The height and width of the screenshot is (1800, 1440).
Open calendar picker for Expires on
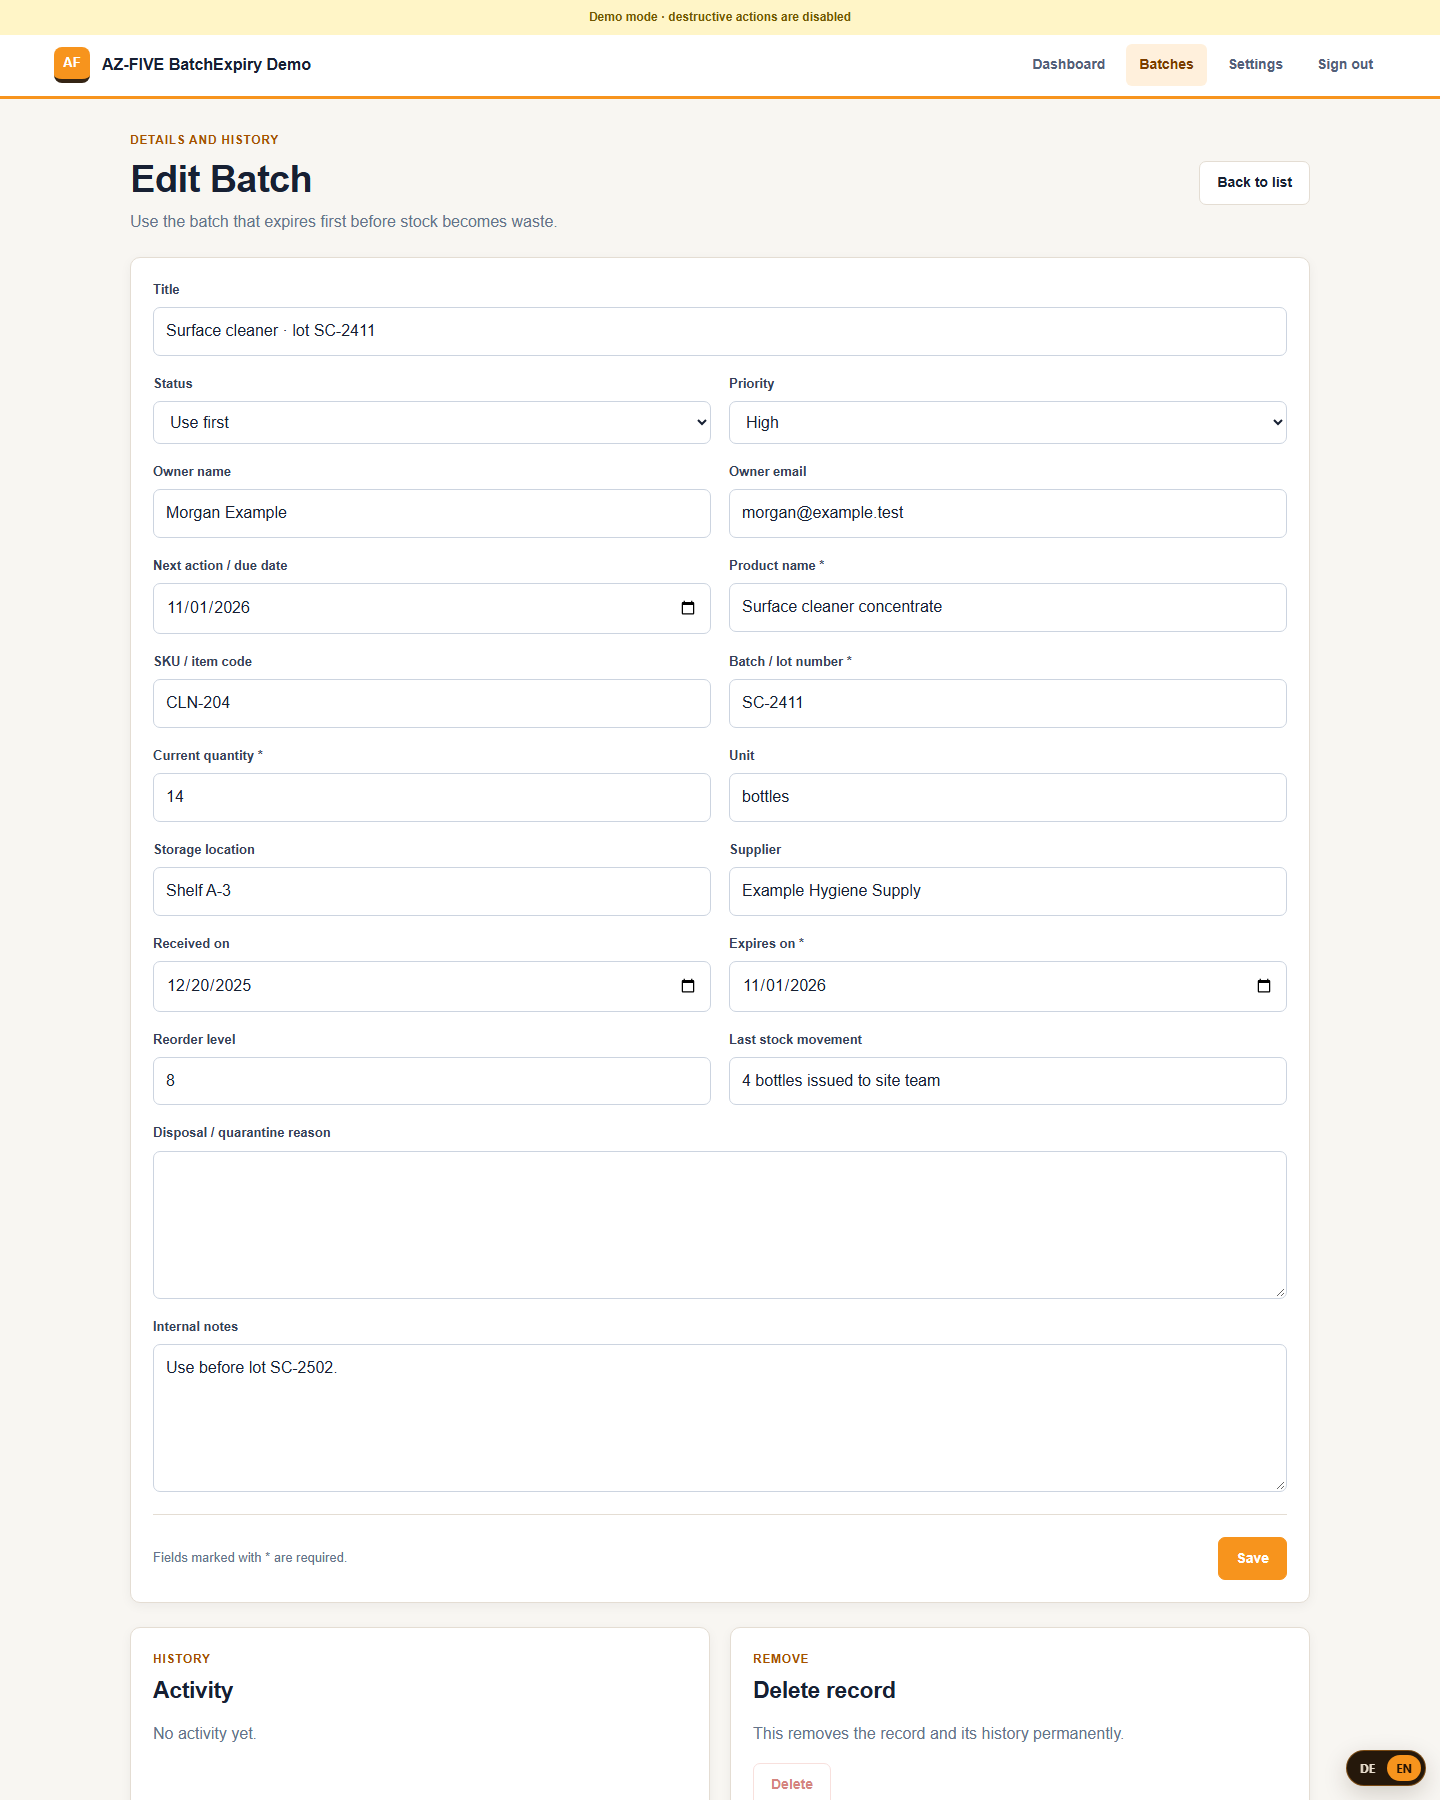click(1264, 986)
